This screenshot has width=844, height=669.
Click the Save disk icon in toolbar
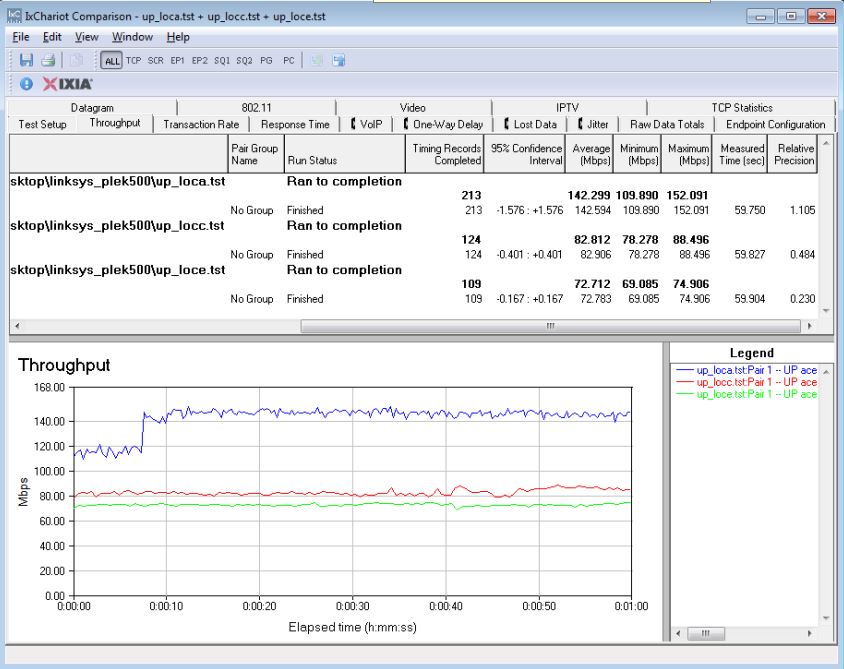click(x=26, y=60)
